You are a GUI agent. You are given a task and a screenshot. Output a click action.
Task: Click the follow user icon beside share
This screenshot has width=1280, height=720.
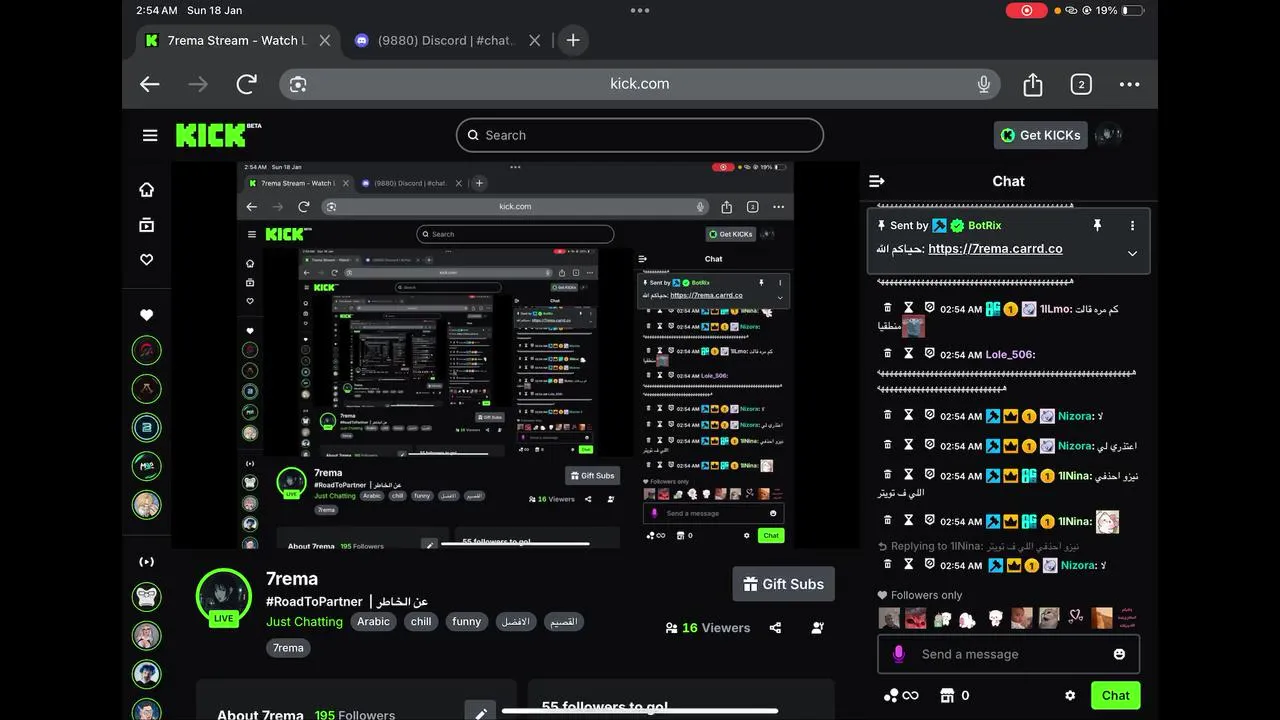pyautogui.click(x=818, y=628)
